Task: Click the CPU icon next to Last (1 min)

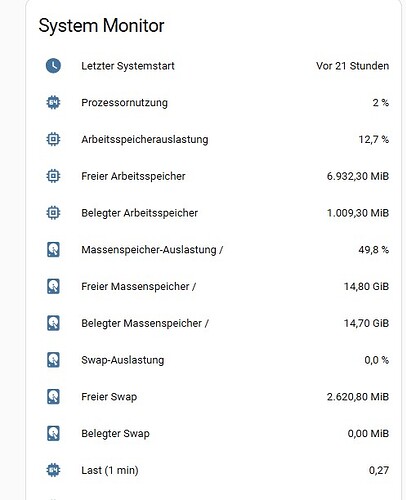Action: [x=53, y=470]
